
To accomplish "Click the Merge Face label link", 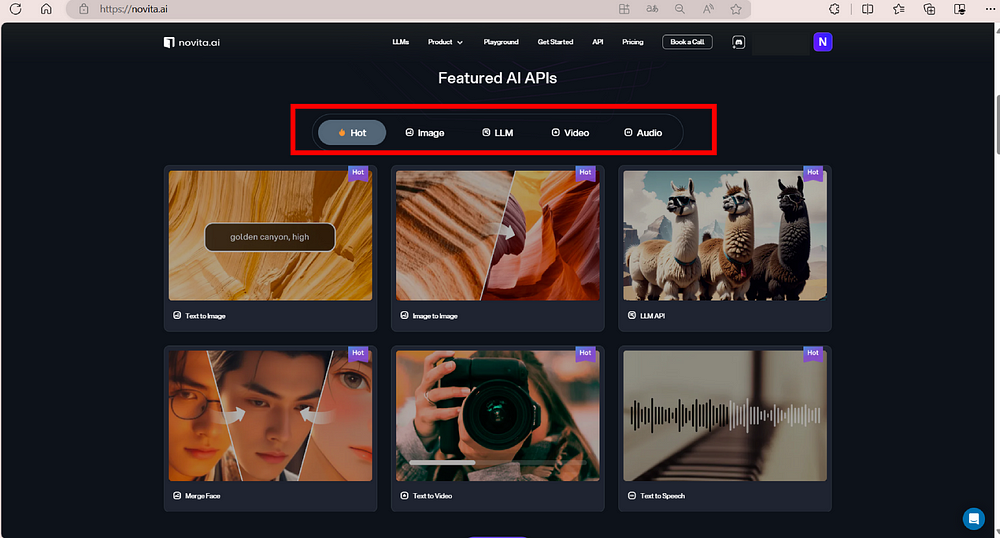I will [203, 496].
